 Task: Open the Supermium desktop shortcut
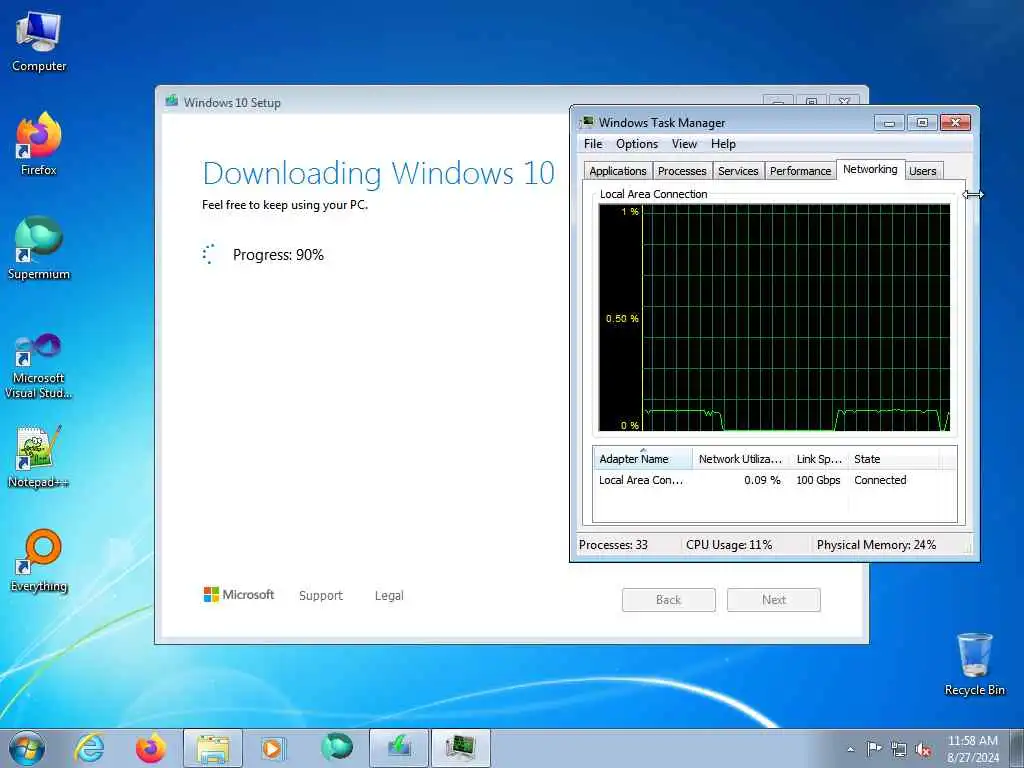39,248
